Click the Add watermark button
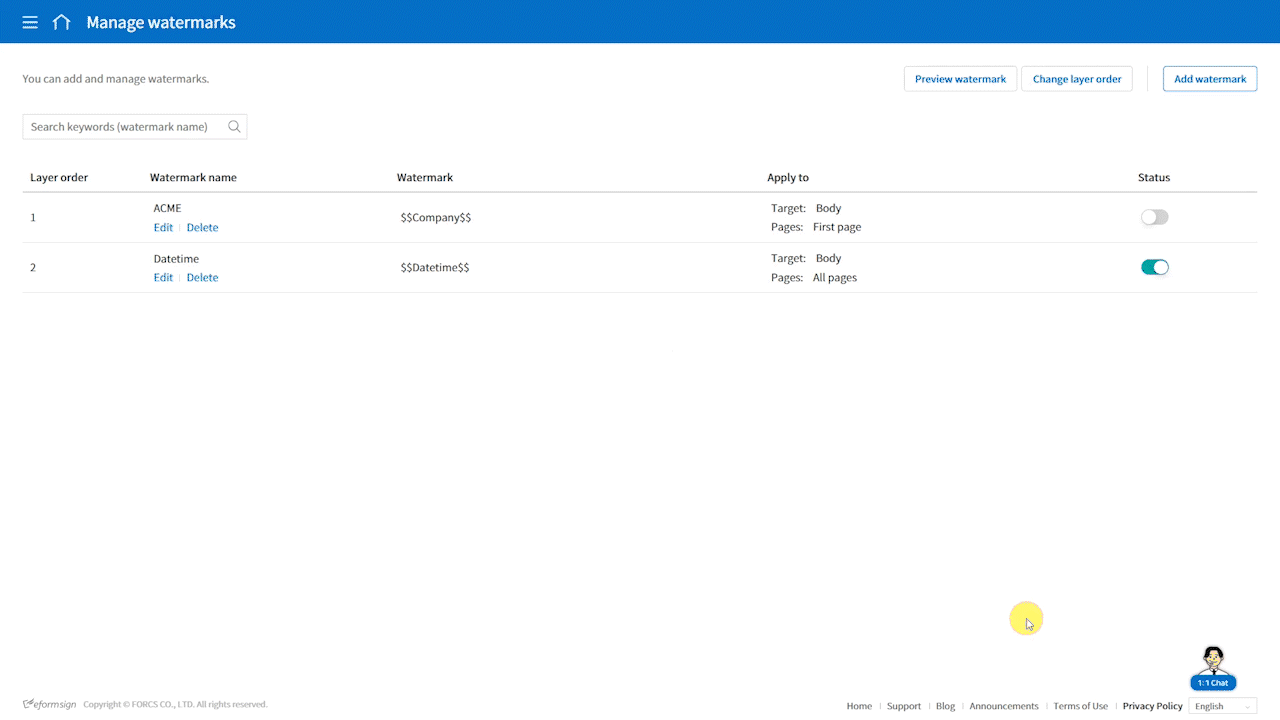The image size is (1280, 720). 1209,79
